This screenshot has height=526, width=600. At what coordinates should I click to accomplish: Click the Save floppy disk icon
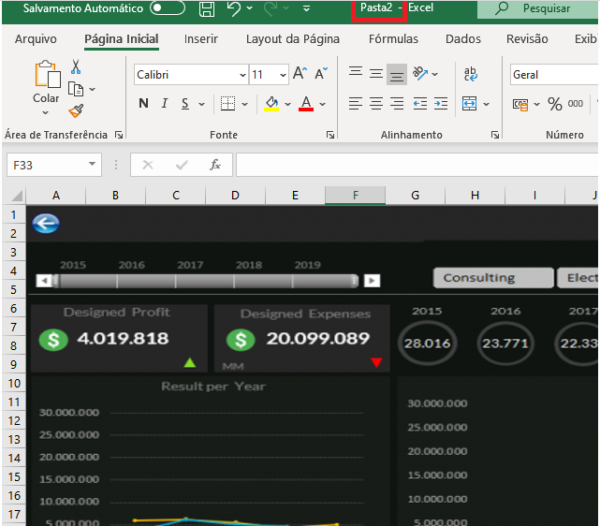(x=207, y=8)
